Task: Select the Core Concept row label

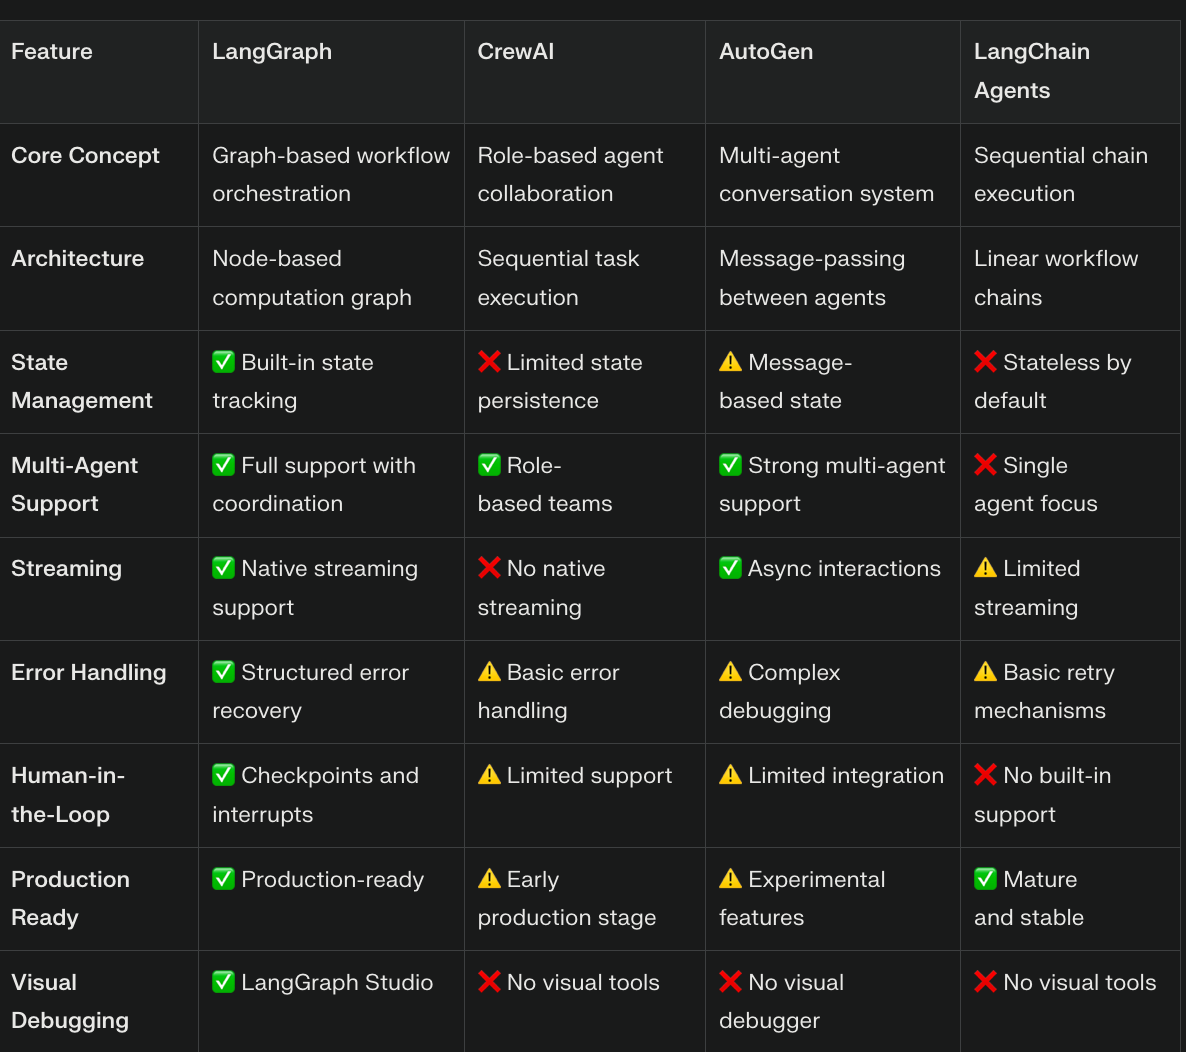Action: pos(85,155)
